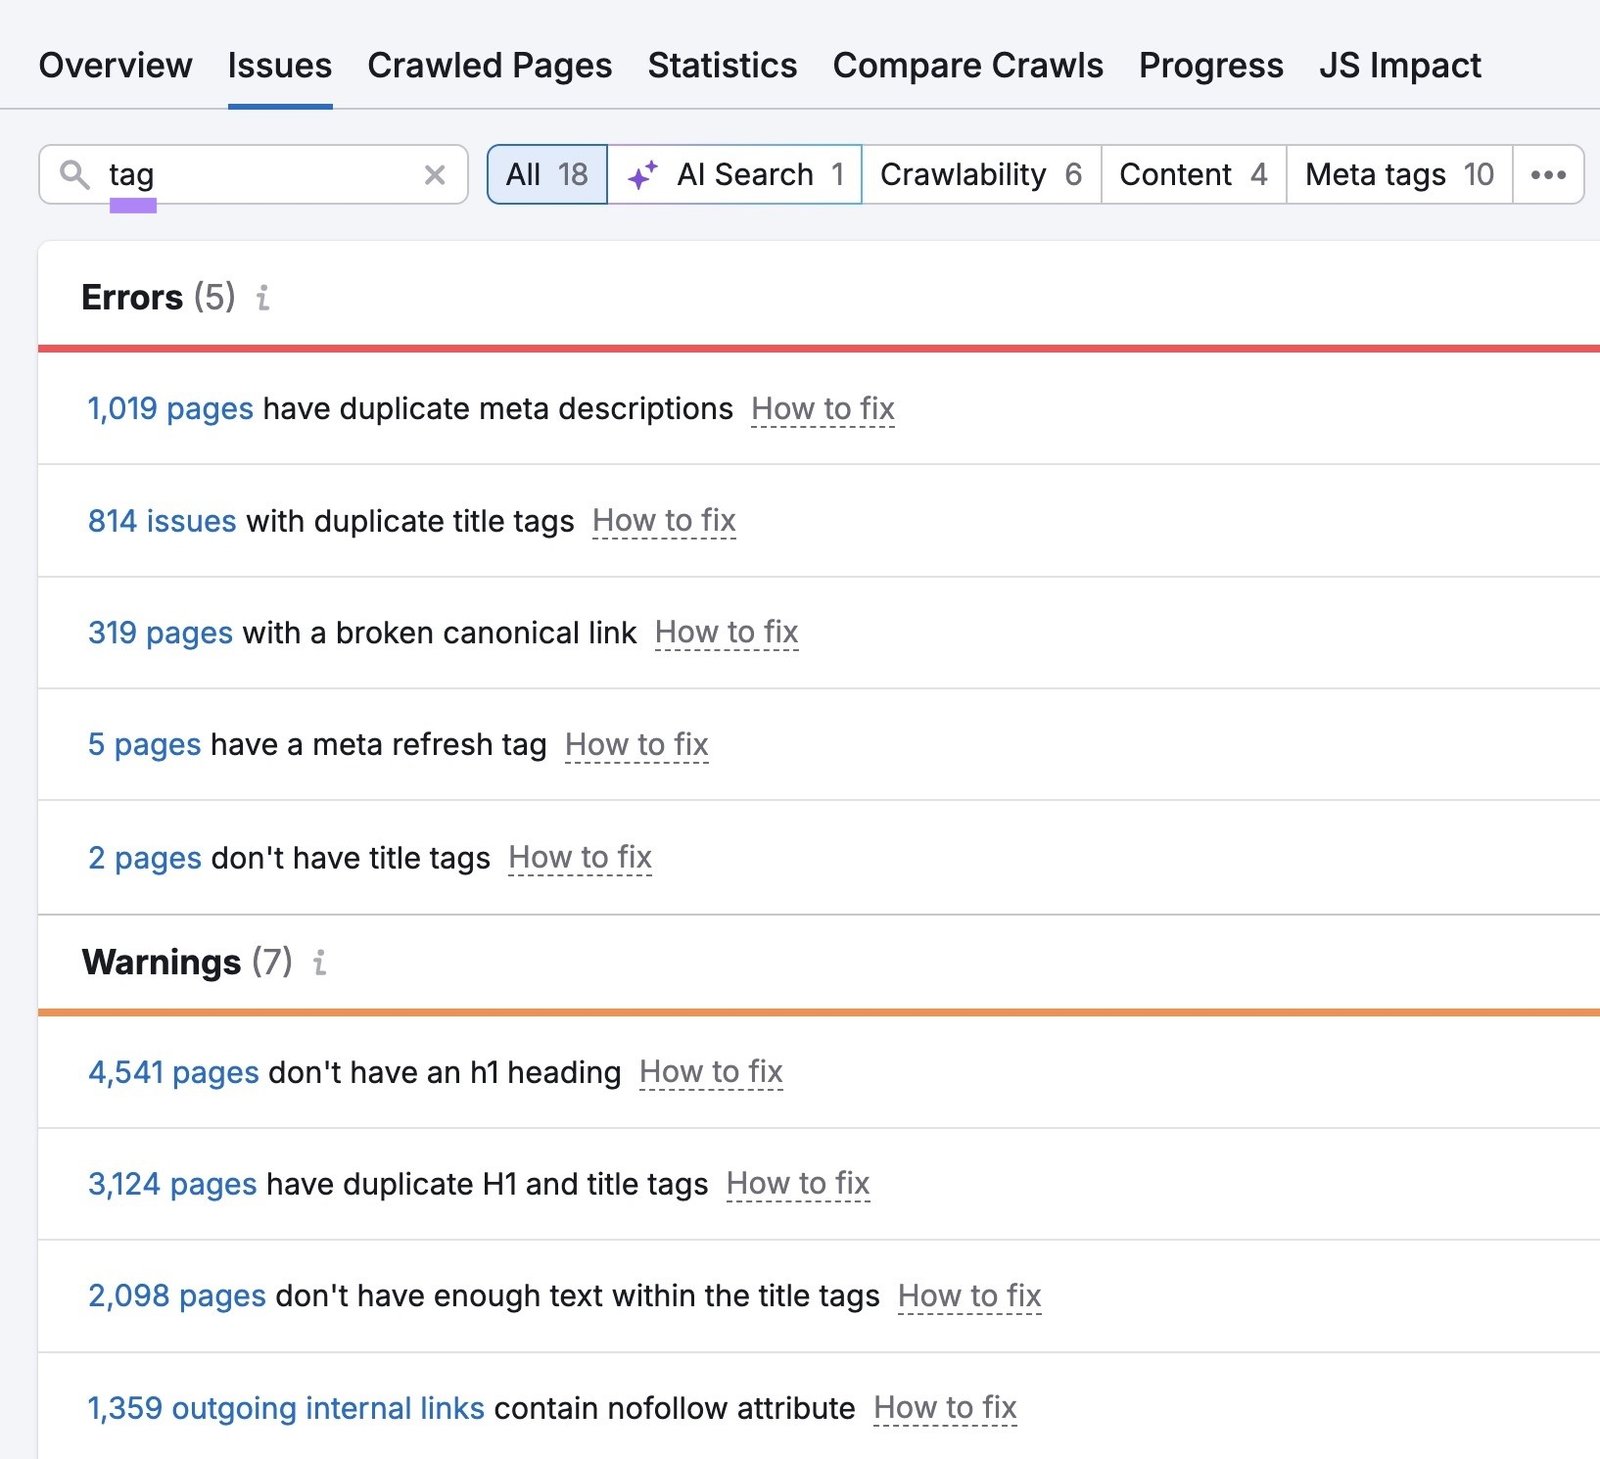
Task: Switch to the Progress tab
Action: click(1211, 65)
